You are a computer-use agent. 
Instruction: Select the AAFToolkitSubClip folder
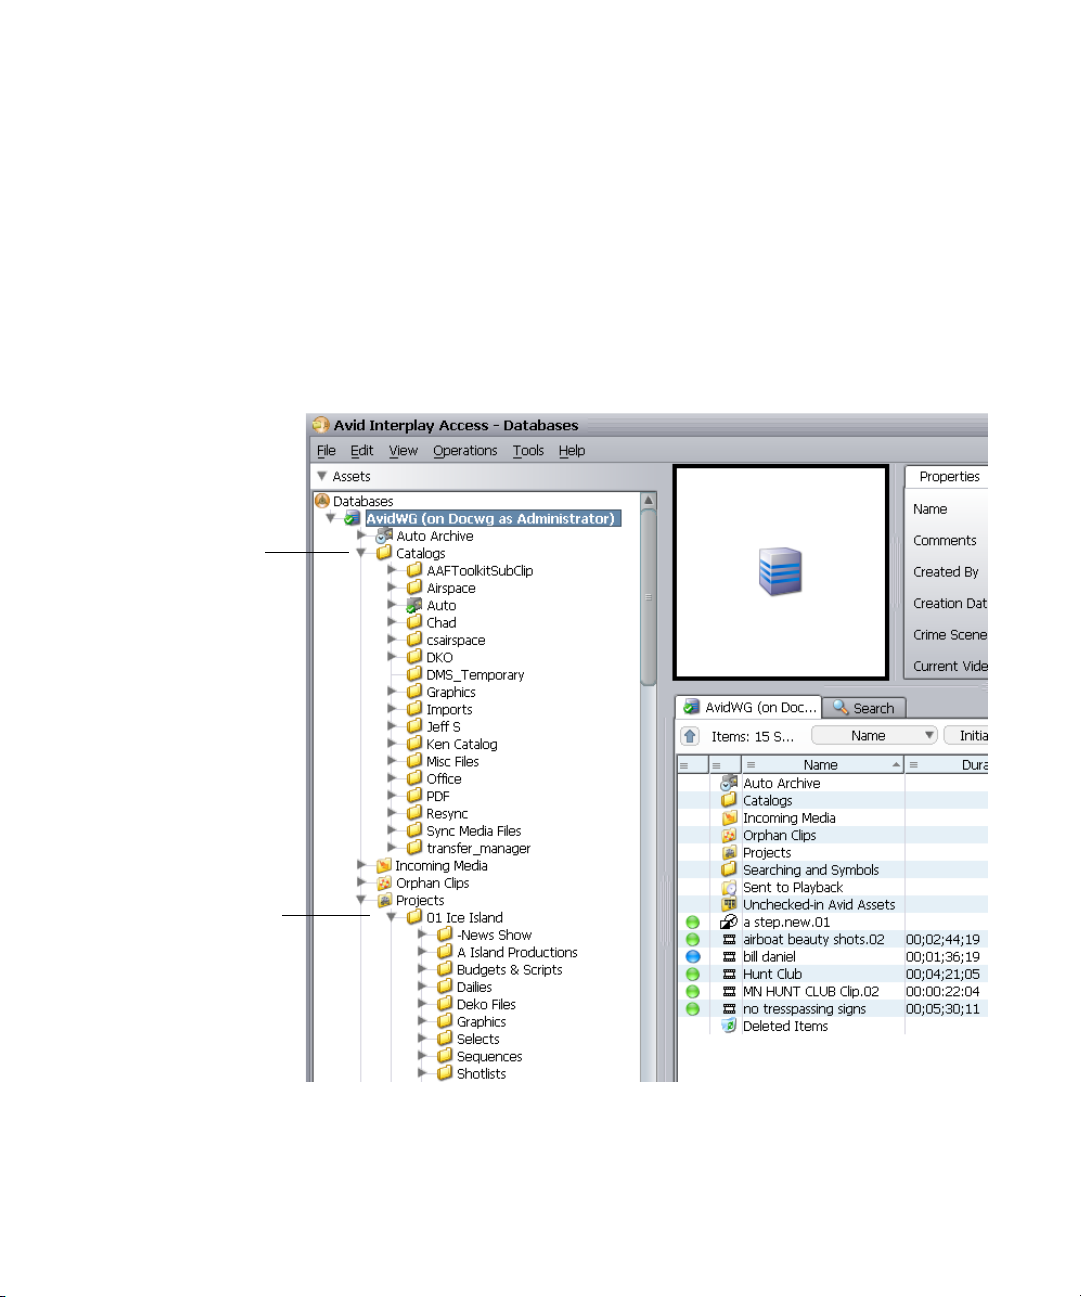pos(479,571)
